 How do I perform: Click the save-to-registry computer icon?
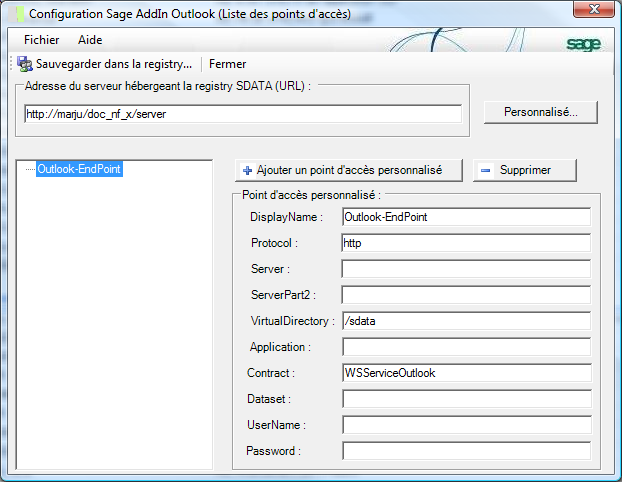[25, 64]
